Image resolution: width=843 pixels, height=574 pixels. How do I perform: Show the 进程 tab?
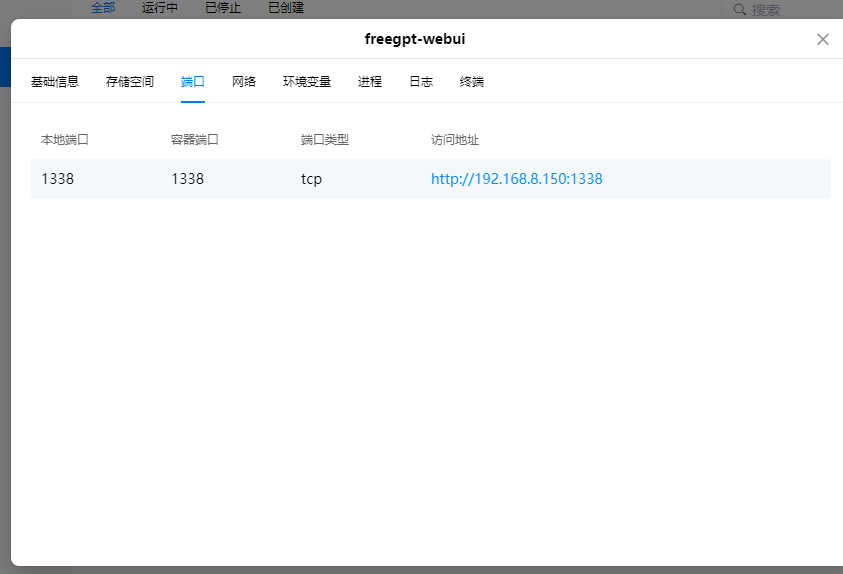click(370, 82)
